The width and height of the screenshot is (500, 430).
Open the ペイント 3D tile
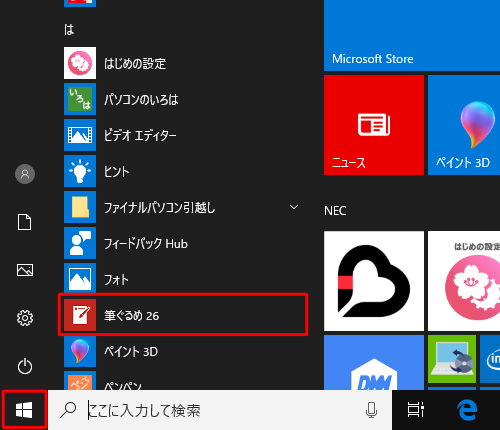pyautogui.click(x=464, y=125)
